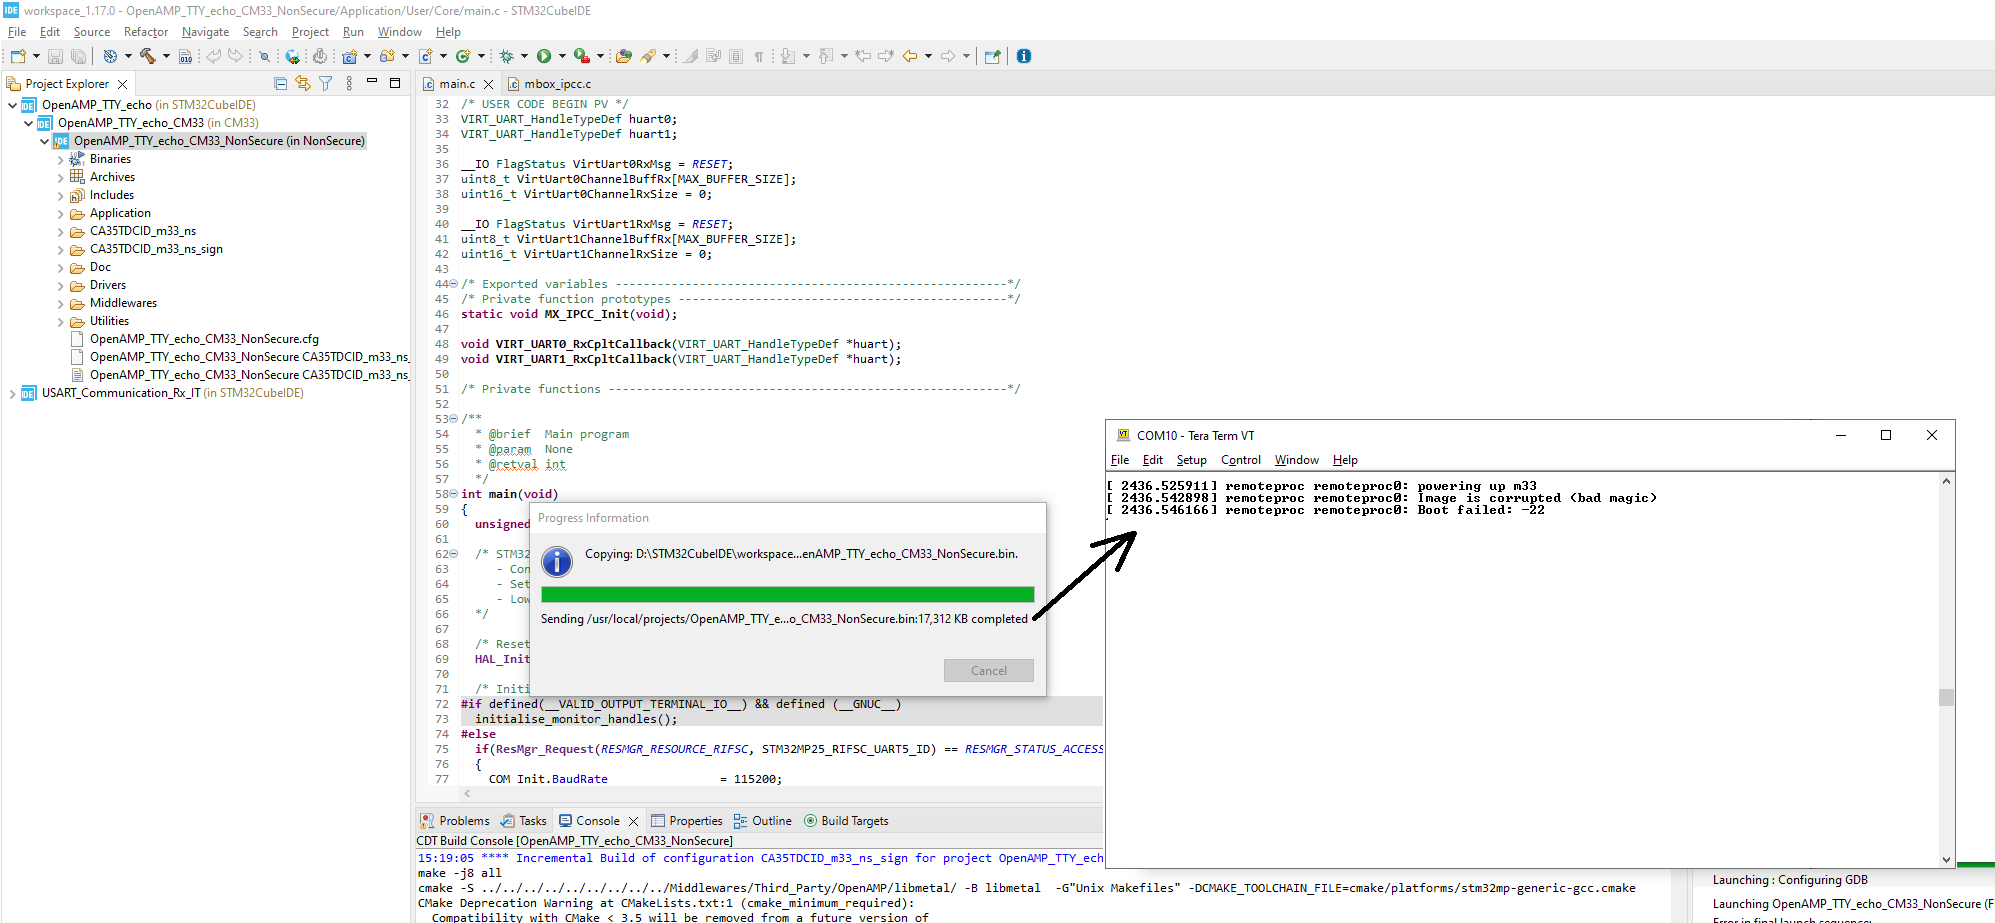
Task: Expand the Drivers folder
Action: (x=62, y=285)
